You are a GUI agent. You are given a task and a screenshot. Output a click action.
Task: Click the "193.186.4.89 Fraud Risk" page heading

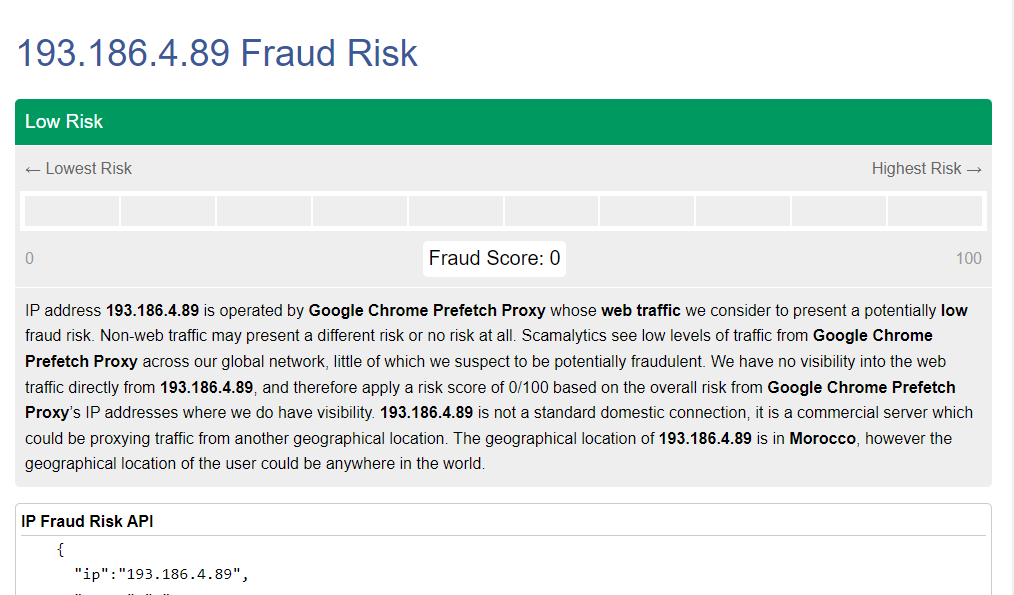point(217,53)
